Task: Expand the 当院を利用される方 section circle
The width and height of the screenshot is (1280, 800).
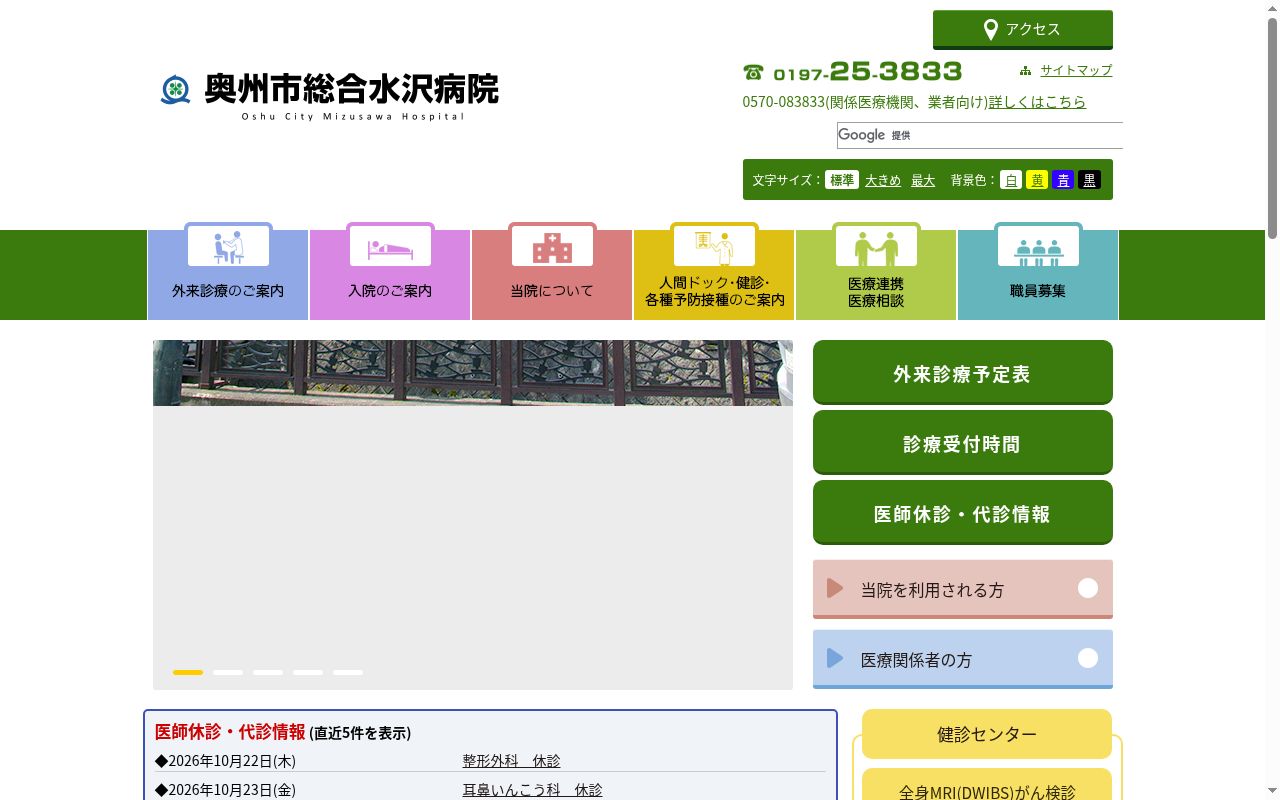Action: 1088,588
